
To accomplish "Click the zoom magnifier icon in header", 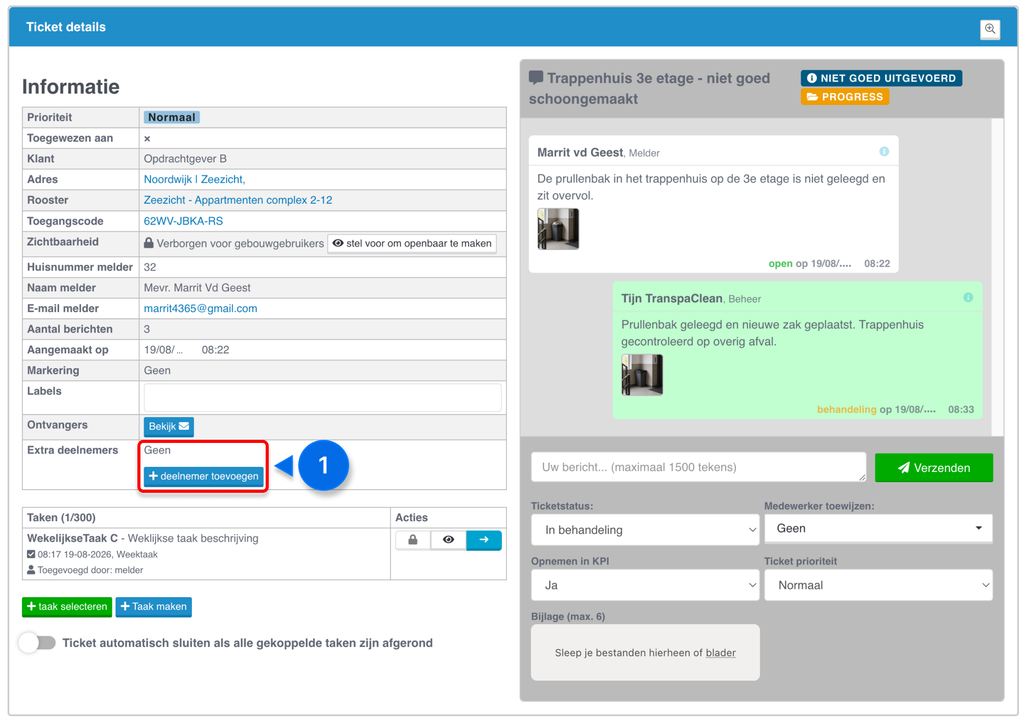I will click(990, 29).
